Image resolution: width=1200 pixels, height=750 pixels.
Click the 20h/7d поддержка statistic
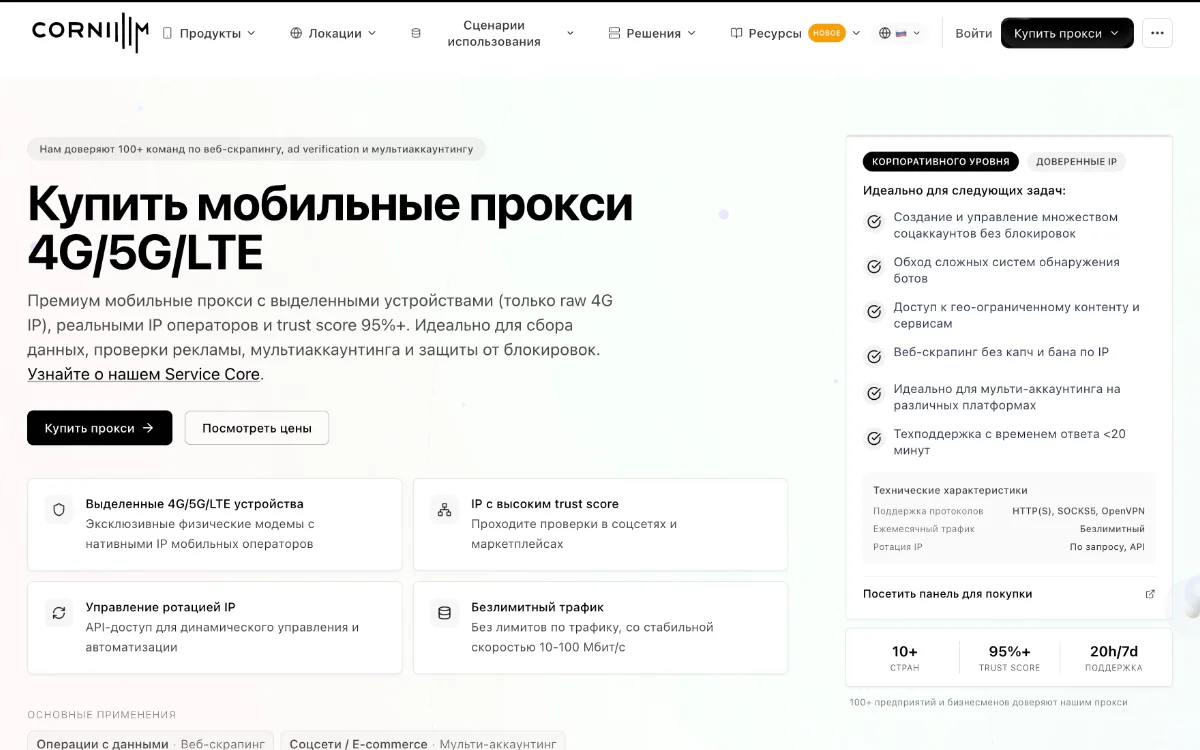pos(1114,658)
